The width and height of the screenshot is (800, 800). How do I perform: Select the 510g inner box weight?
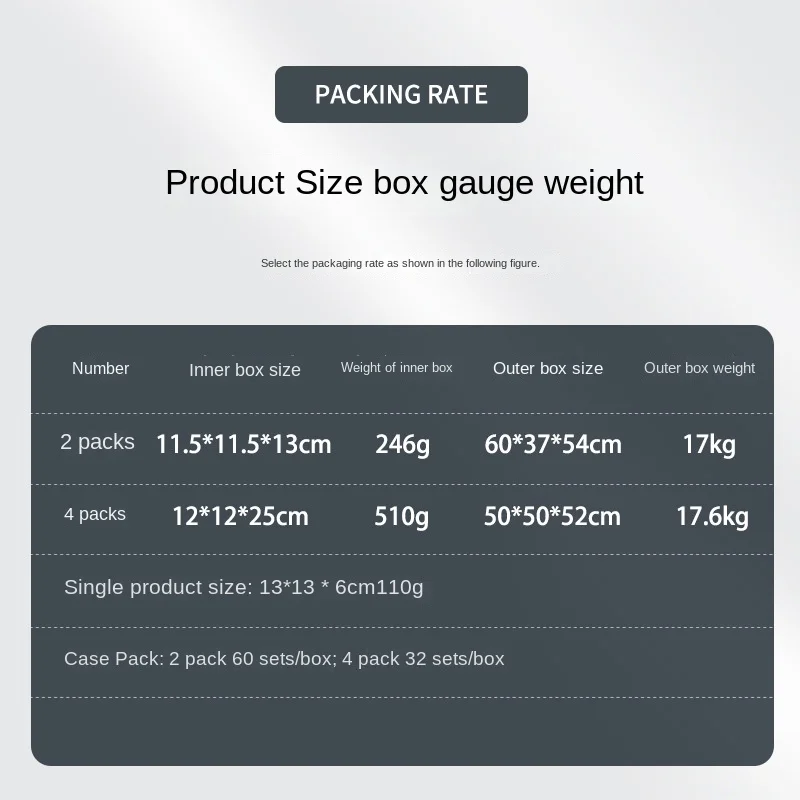point(402,516)
